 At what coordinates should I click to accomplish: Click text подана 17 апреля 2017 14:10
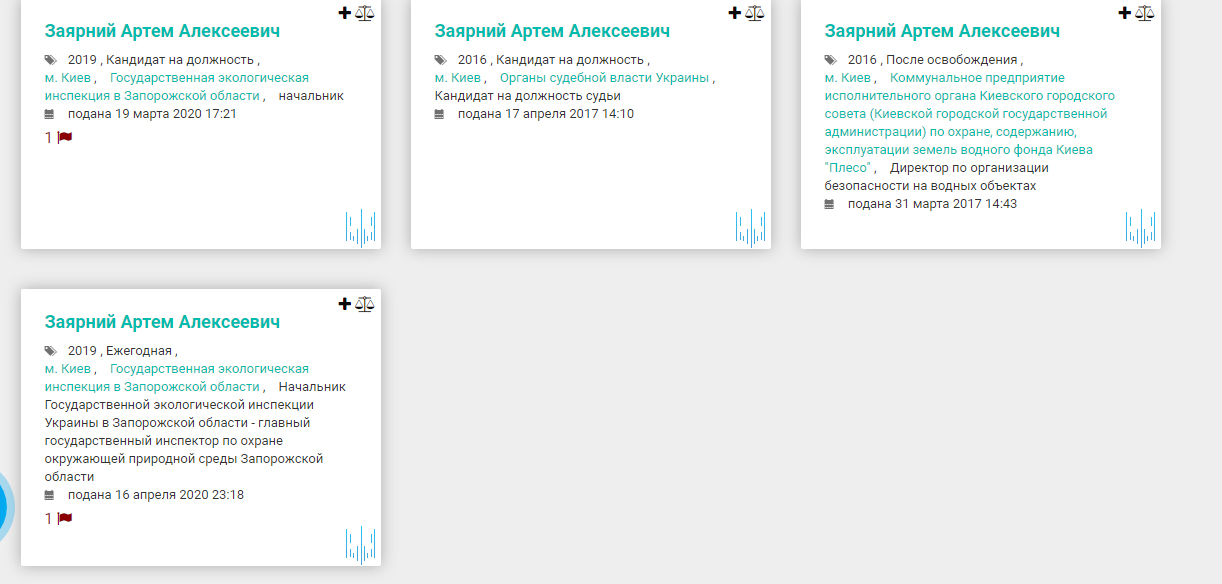pyautogui.click(x=546, y=114)
